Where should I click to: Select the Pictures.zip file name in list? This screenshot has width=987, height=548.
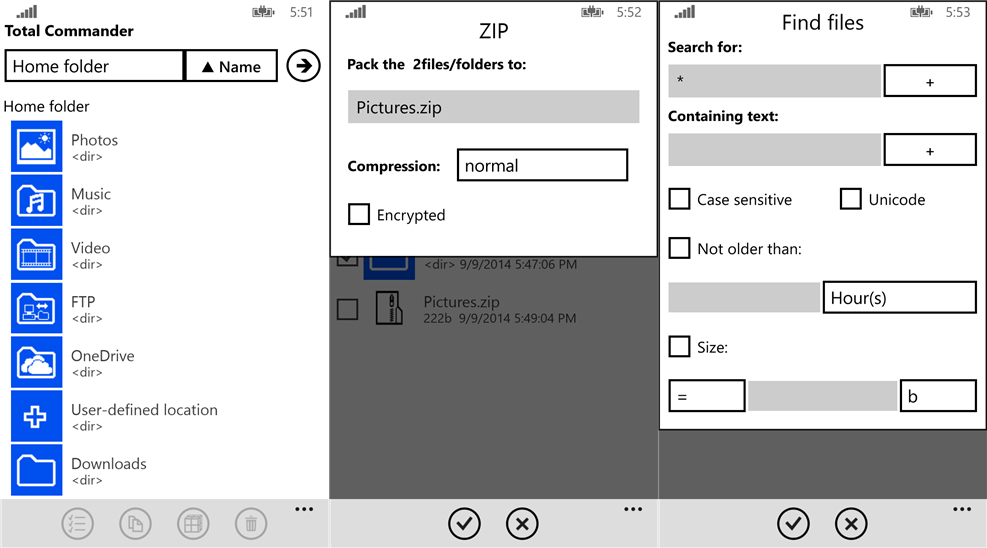point(461,302)
